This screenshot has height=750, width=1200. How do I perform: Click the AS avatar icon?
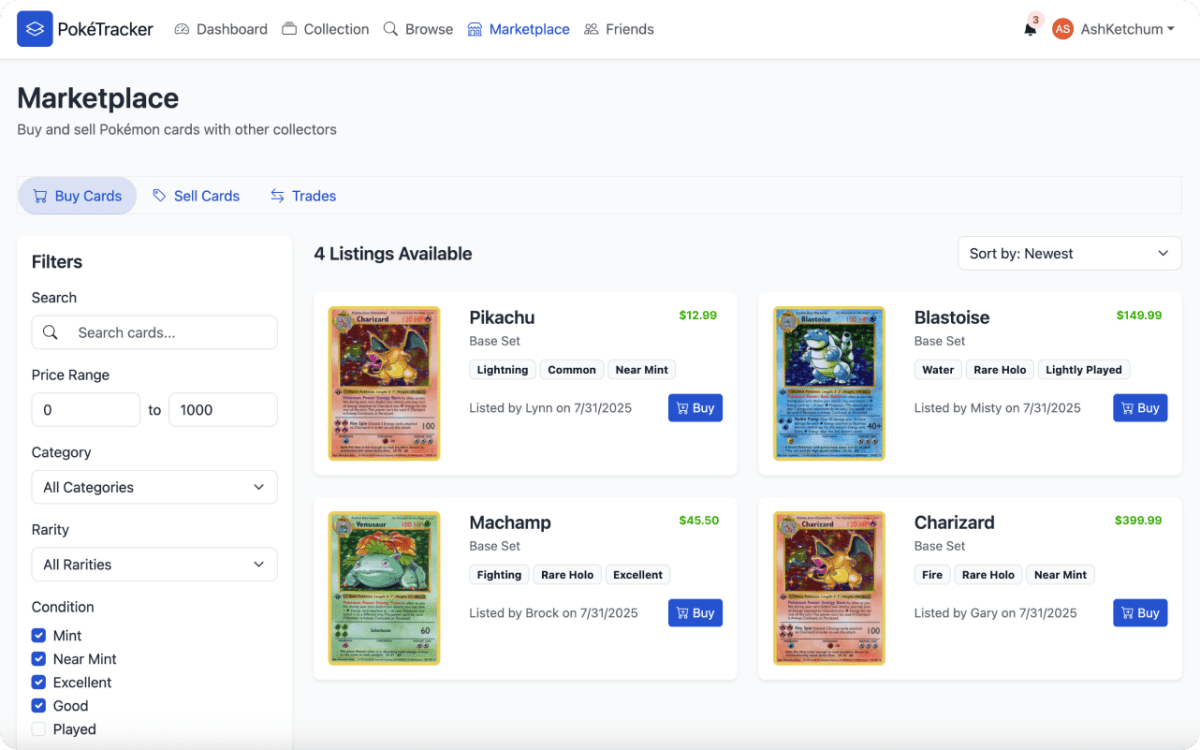1062,29
